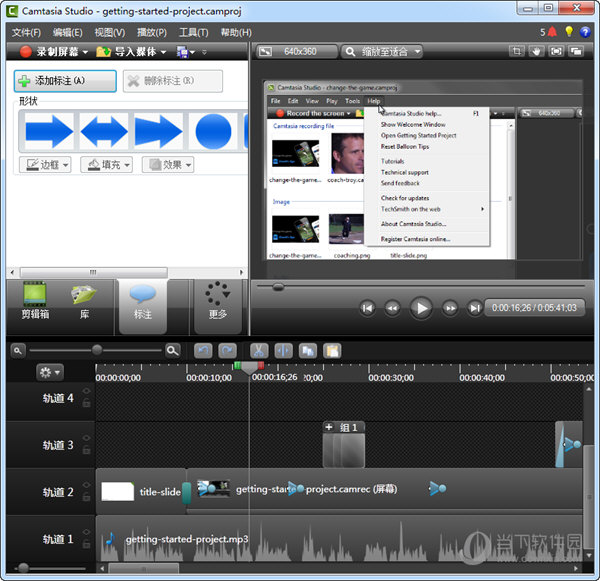Jump to previous clip

pyautogui.click(x=368, y=308)
